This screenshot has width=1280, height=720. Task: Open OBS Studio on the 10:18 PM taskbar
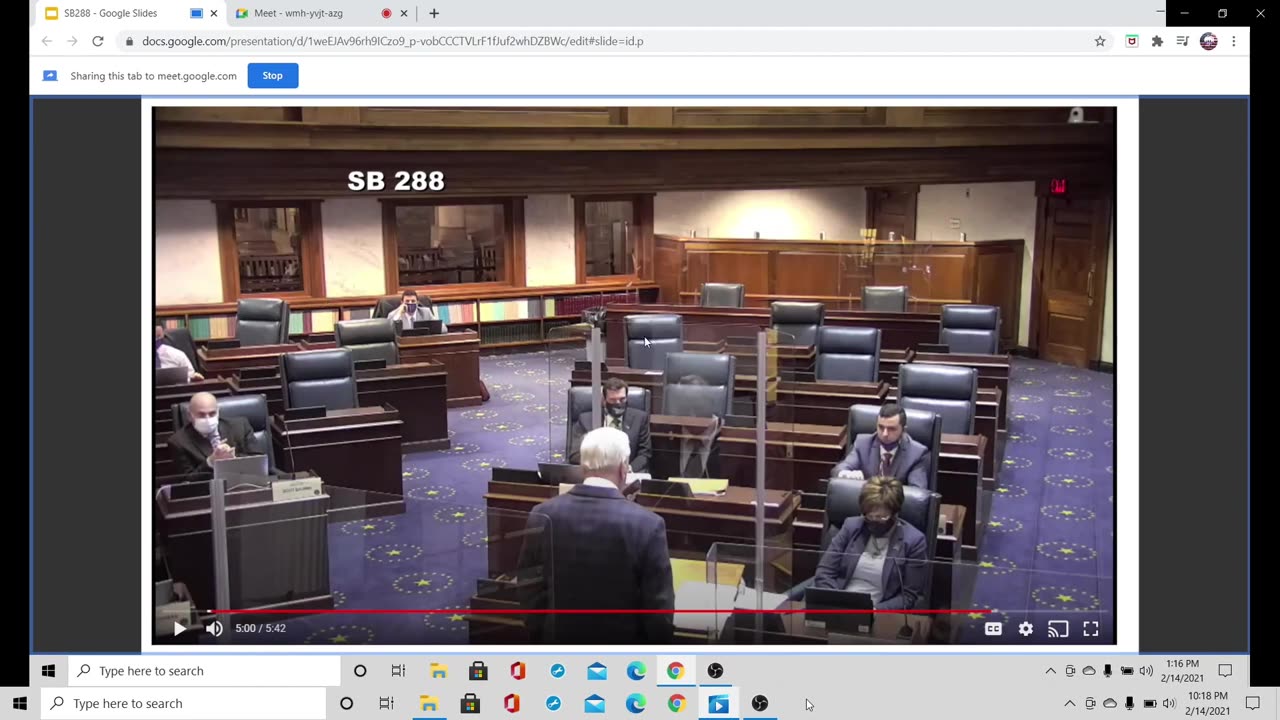[x=760, y=704]
